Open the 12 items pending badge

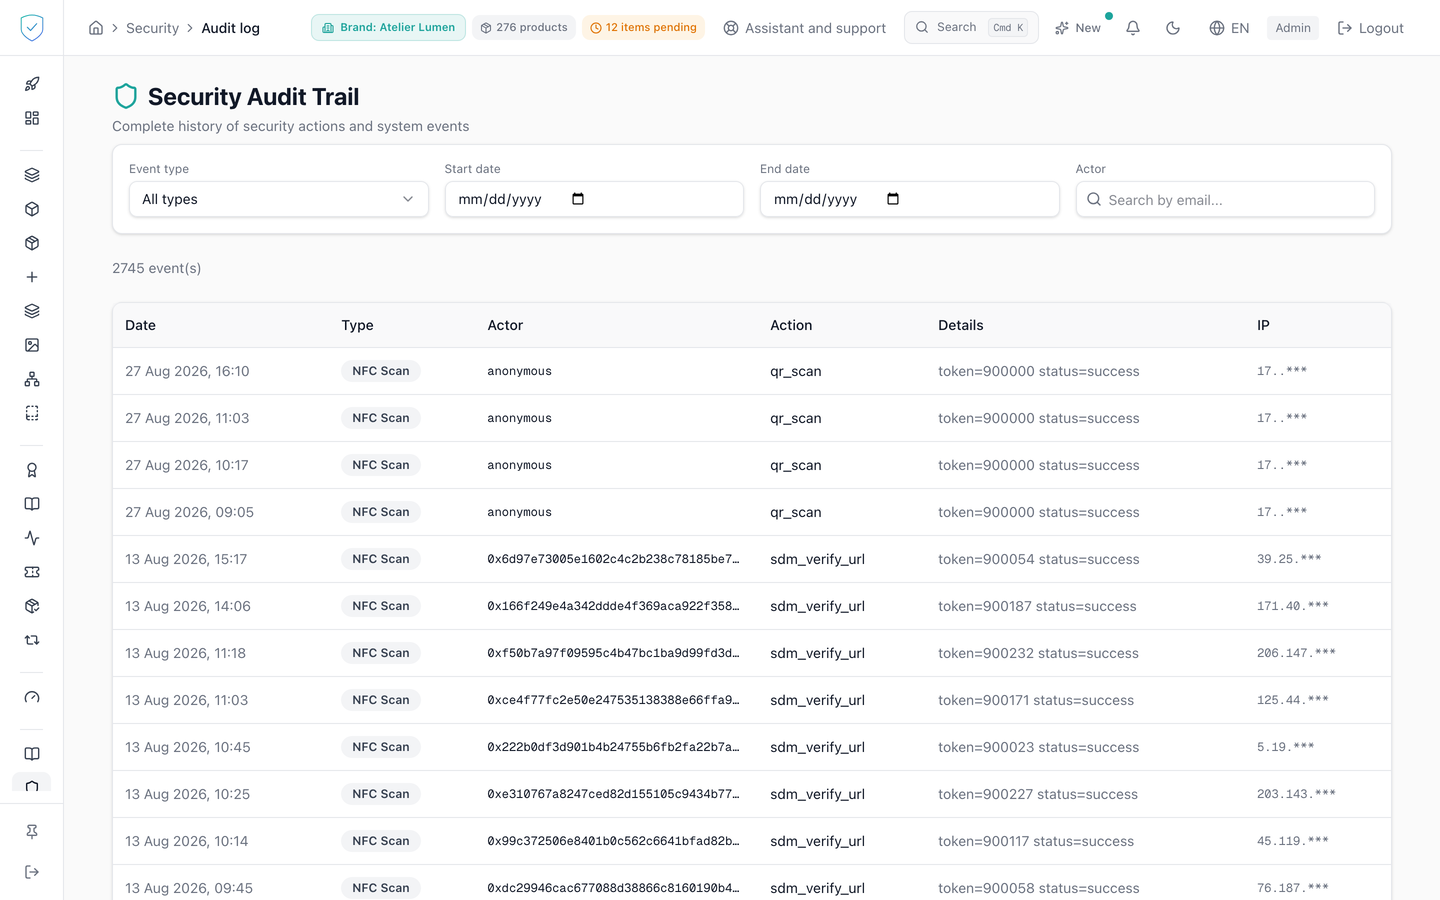tap(643, 28)
